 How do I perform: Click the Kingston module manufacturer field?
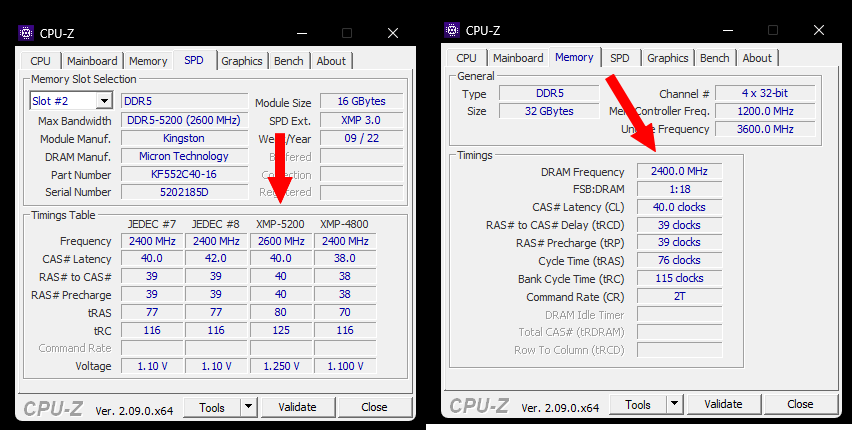coord(184,138)
